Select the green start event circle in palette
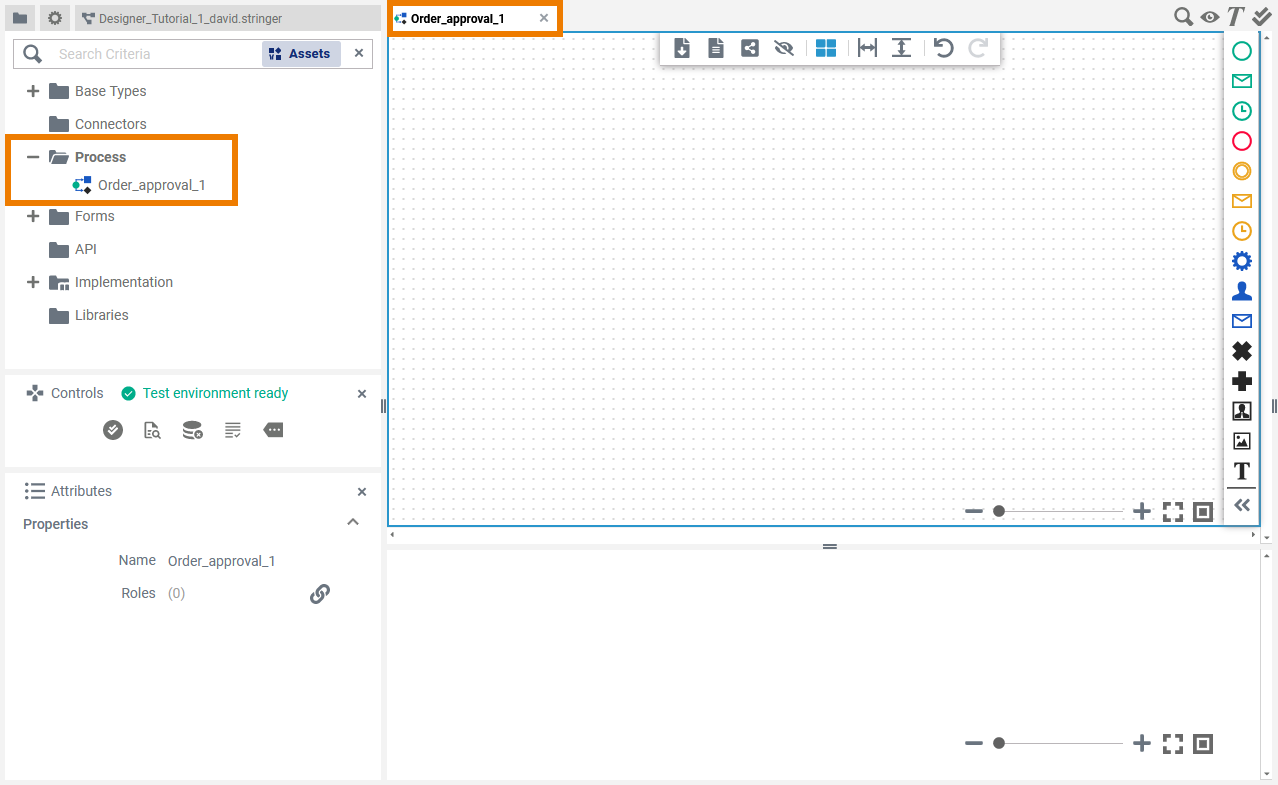Viewport: 1278px width, 785px height. click(x=1242, y=51)
